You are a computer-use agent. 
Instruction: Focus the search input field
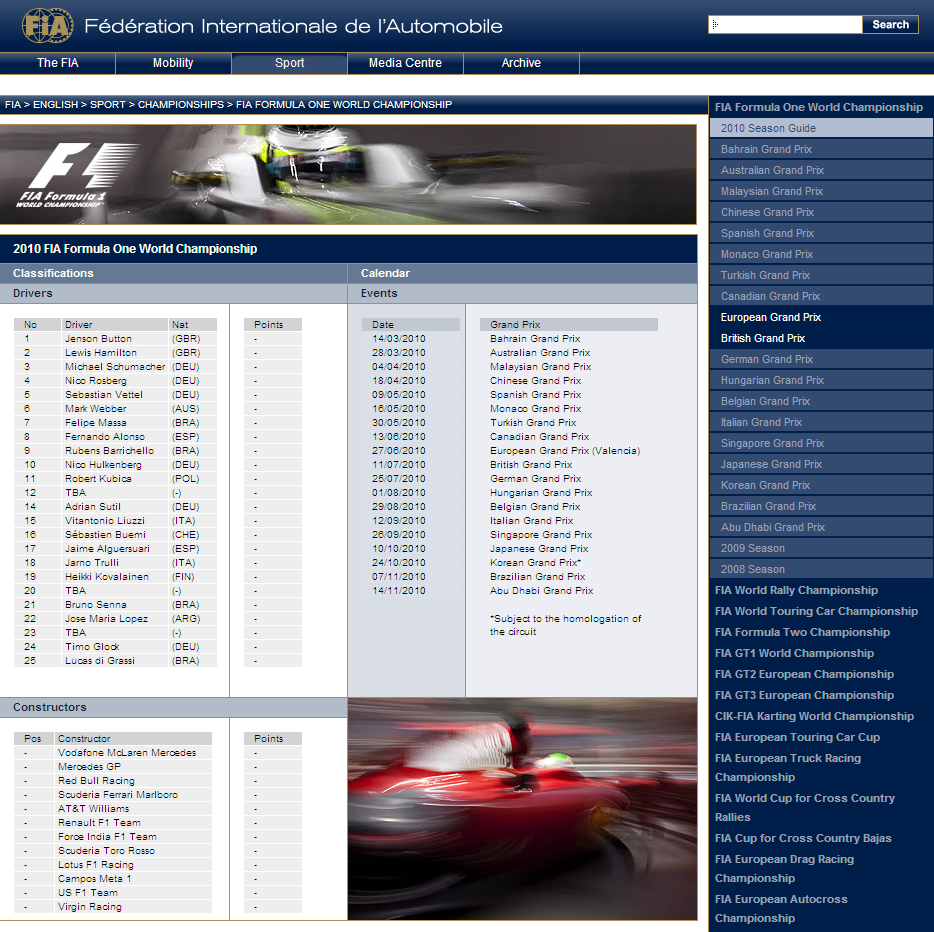point(785,24)
